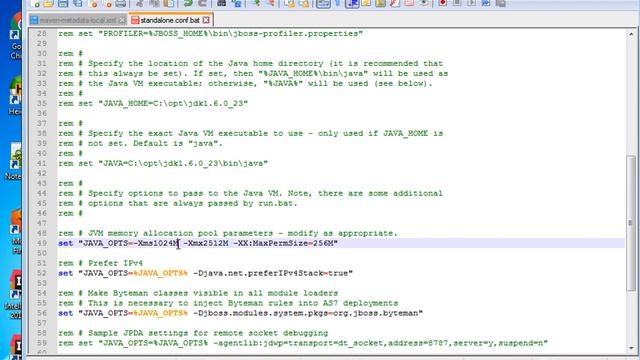
Task: Click Run Macro Multiple Times icon
Action: coord(486,4)
